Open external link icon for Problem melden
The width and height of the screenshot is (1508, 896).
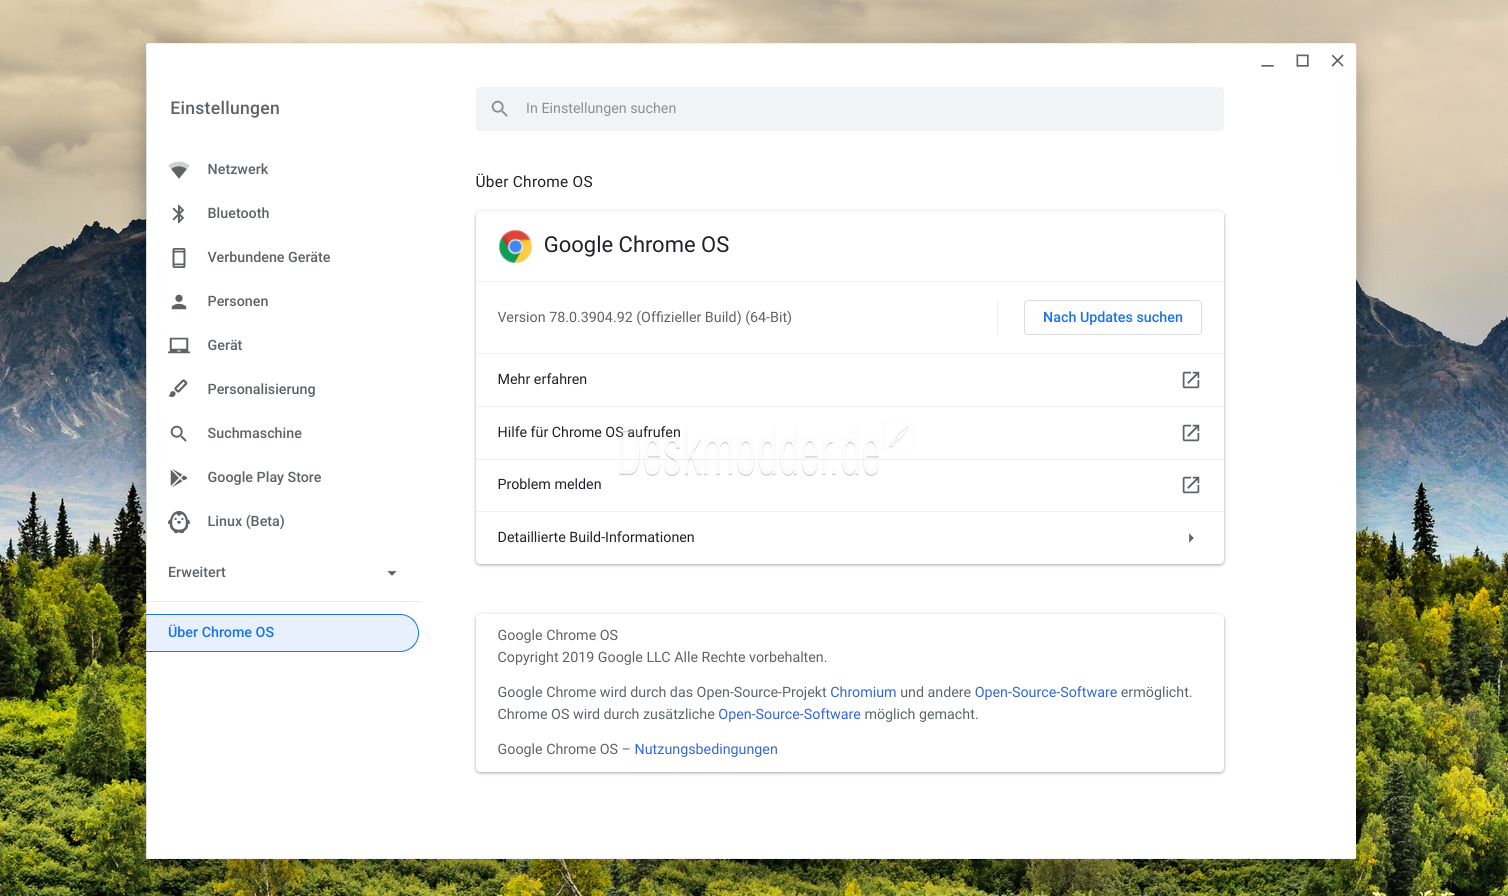click(x=1191, y=485)
